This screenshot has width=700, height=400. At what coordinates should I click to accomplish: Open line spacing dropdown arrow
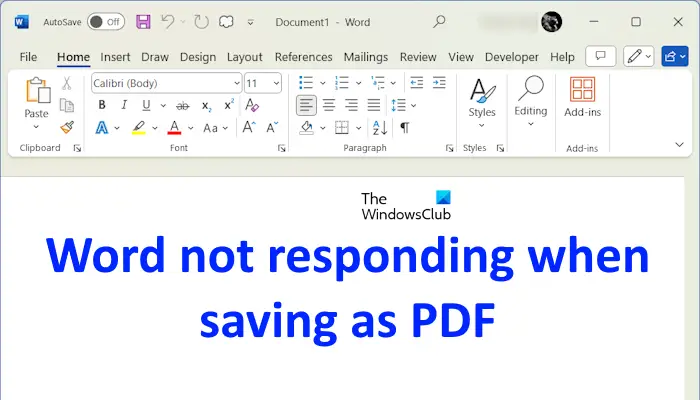(x=413, y=105)
